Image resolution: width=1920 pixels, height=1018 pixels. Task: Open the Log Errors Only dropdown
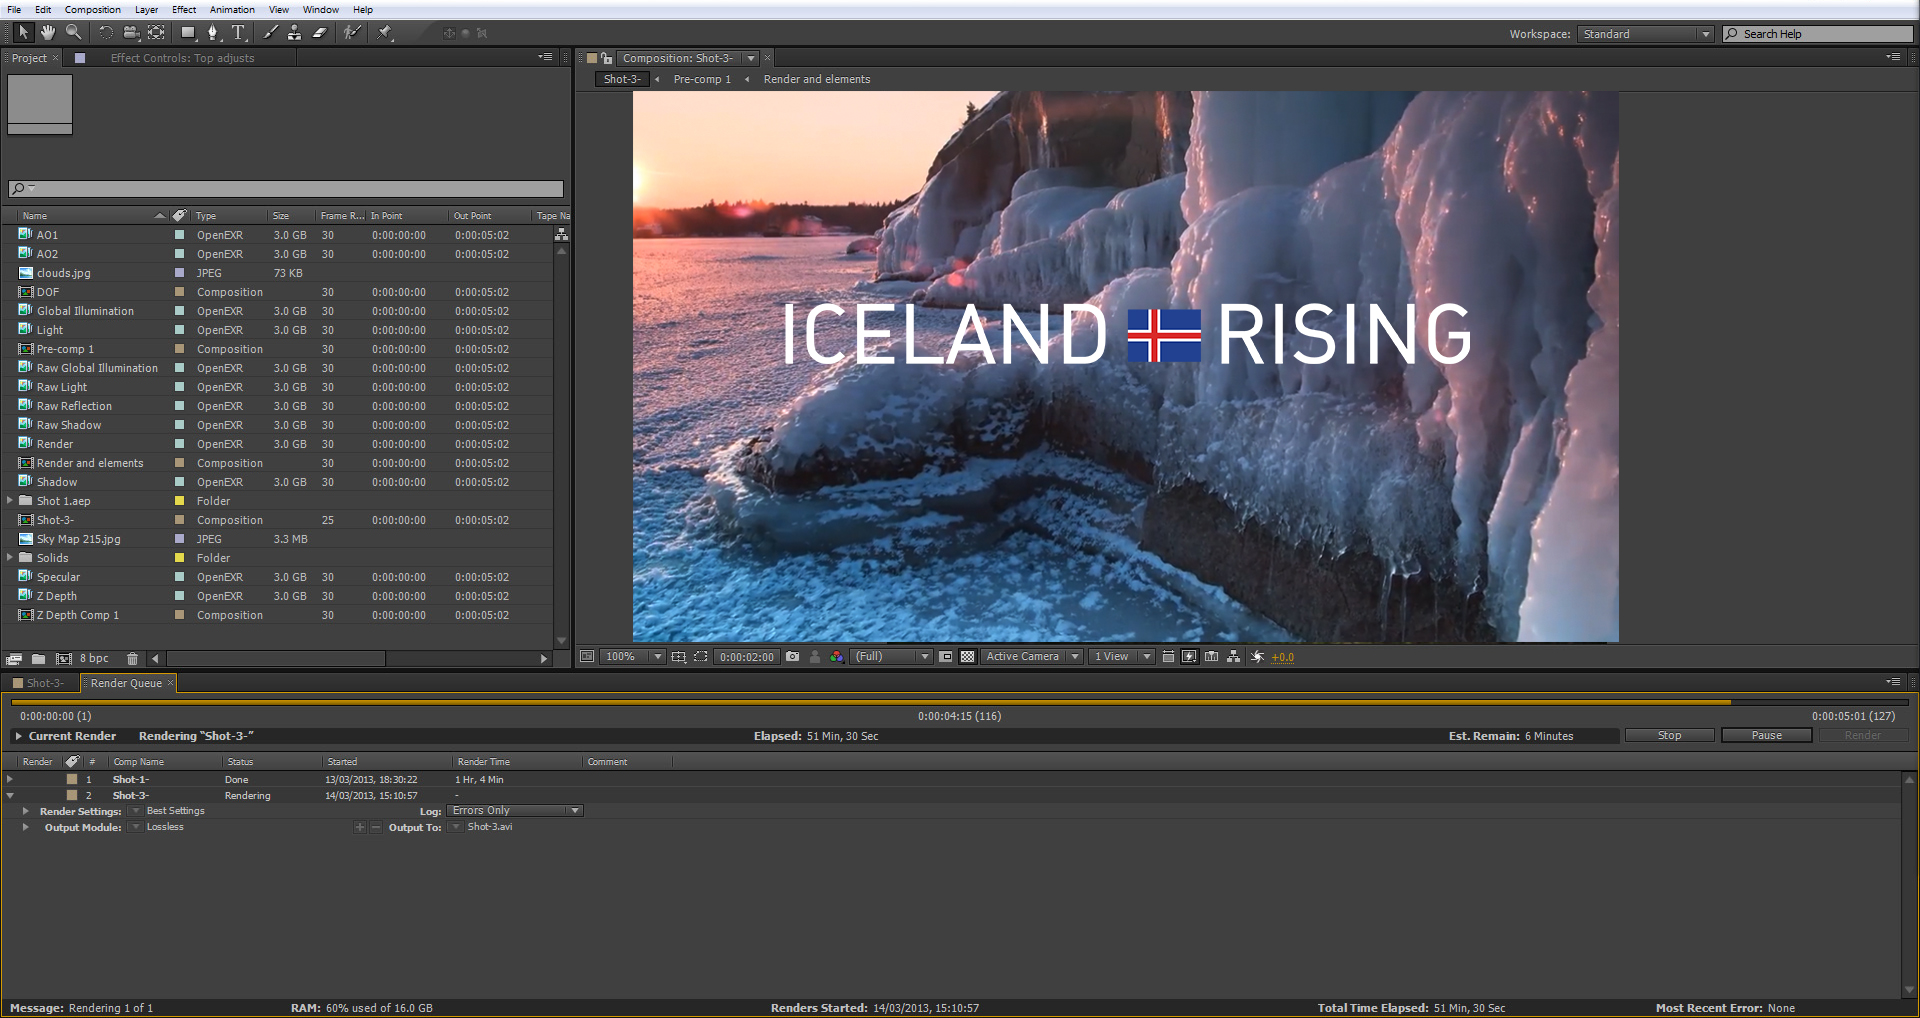pyautogui.click(x=515, y=811)
